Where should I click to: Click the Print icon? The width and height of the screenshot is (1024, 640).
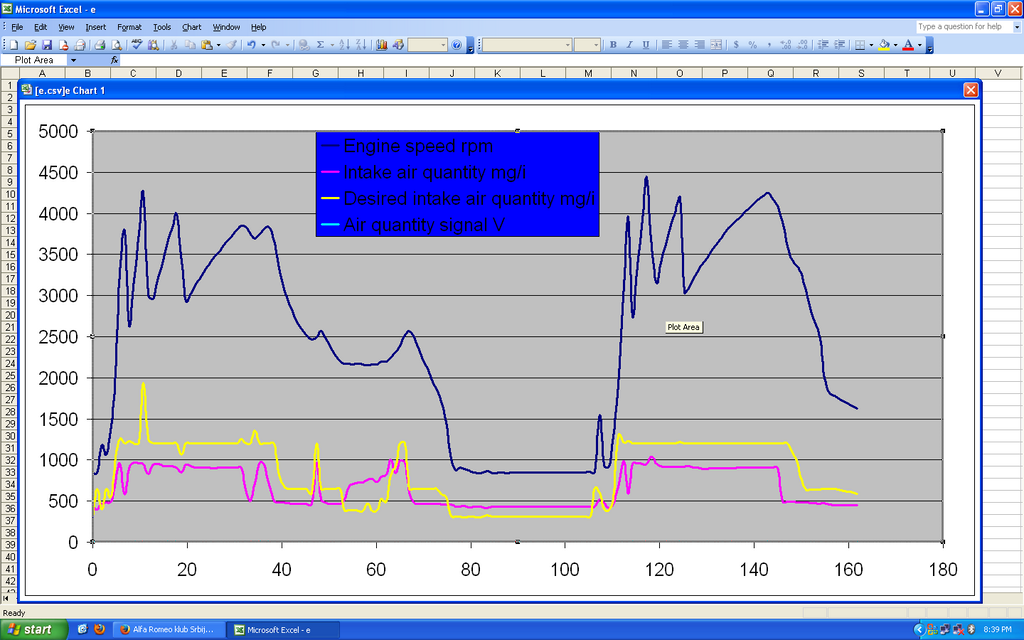point(99,44)
